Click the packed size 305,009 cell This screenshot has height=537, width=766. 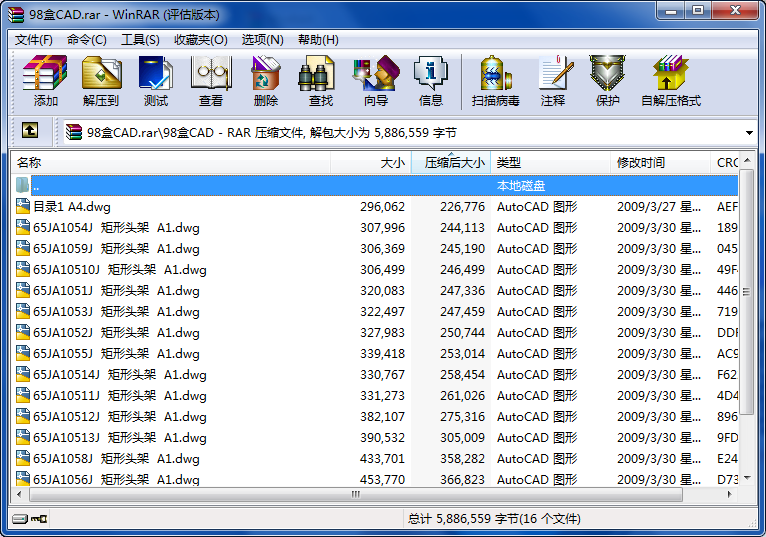click(x=462, y=438)
